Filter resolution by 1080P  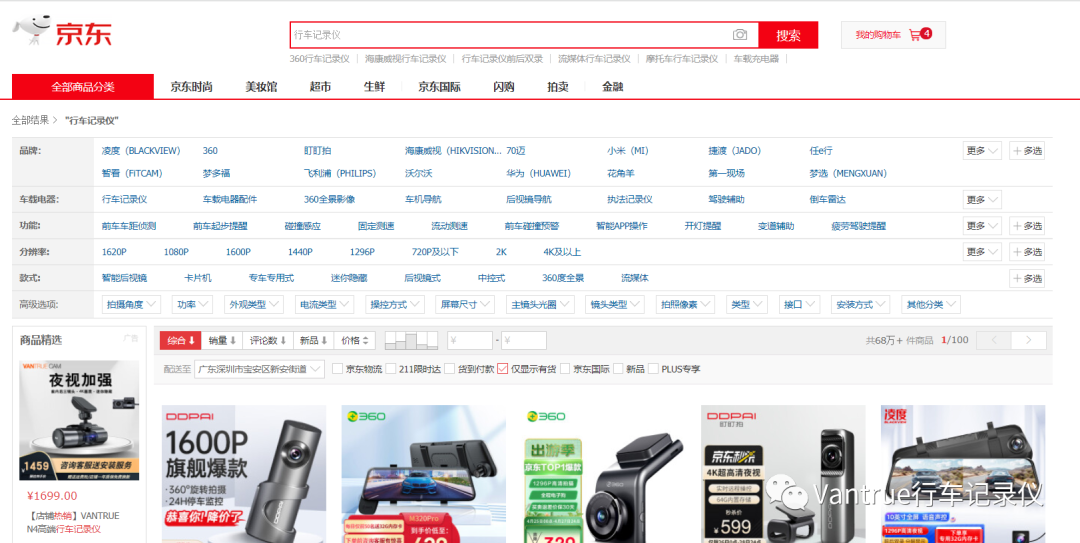coord(176,252)
